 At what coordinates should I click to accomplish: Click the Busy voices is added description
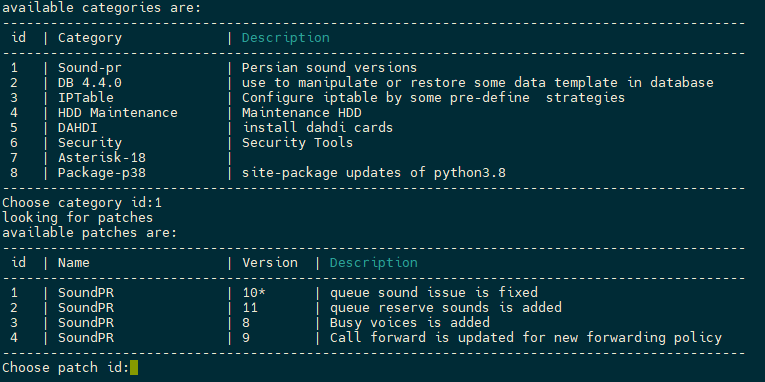(410, 322)
